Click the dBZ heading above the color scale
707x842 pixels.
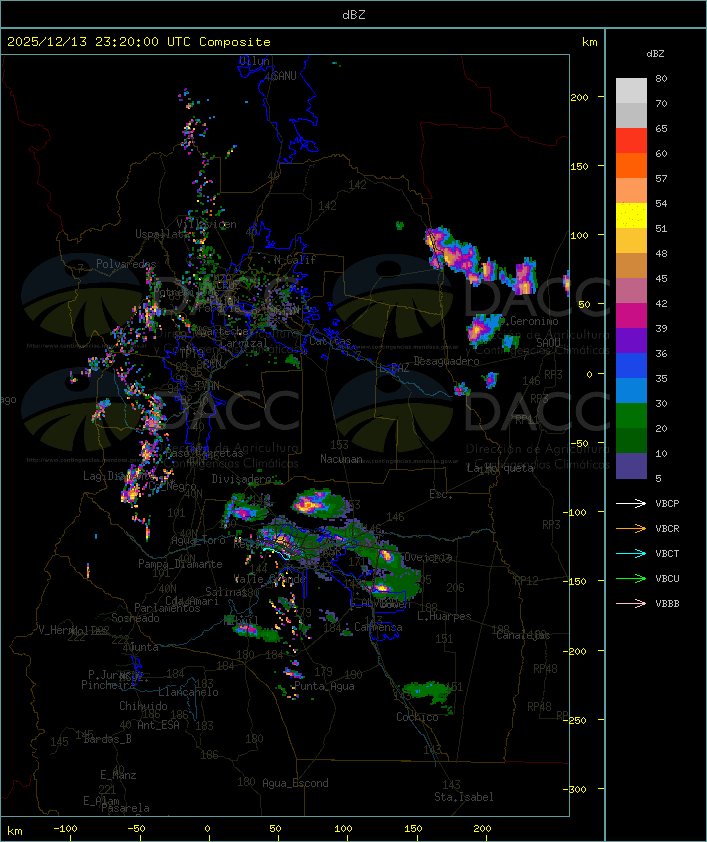tap(655, 54)
